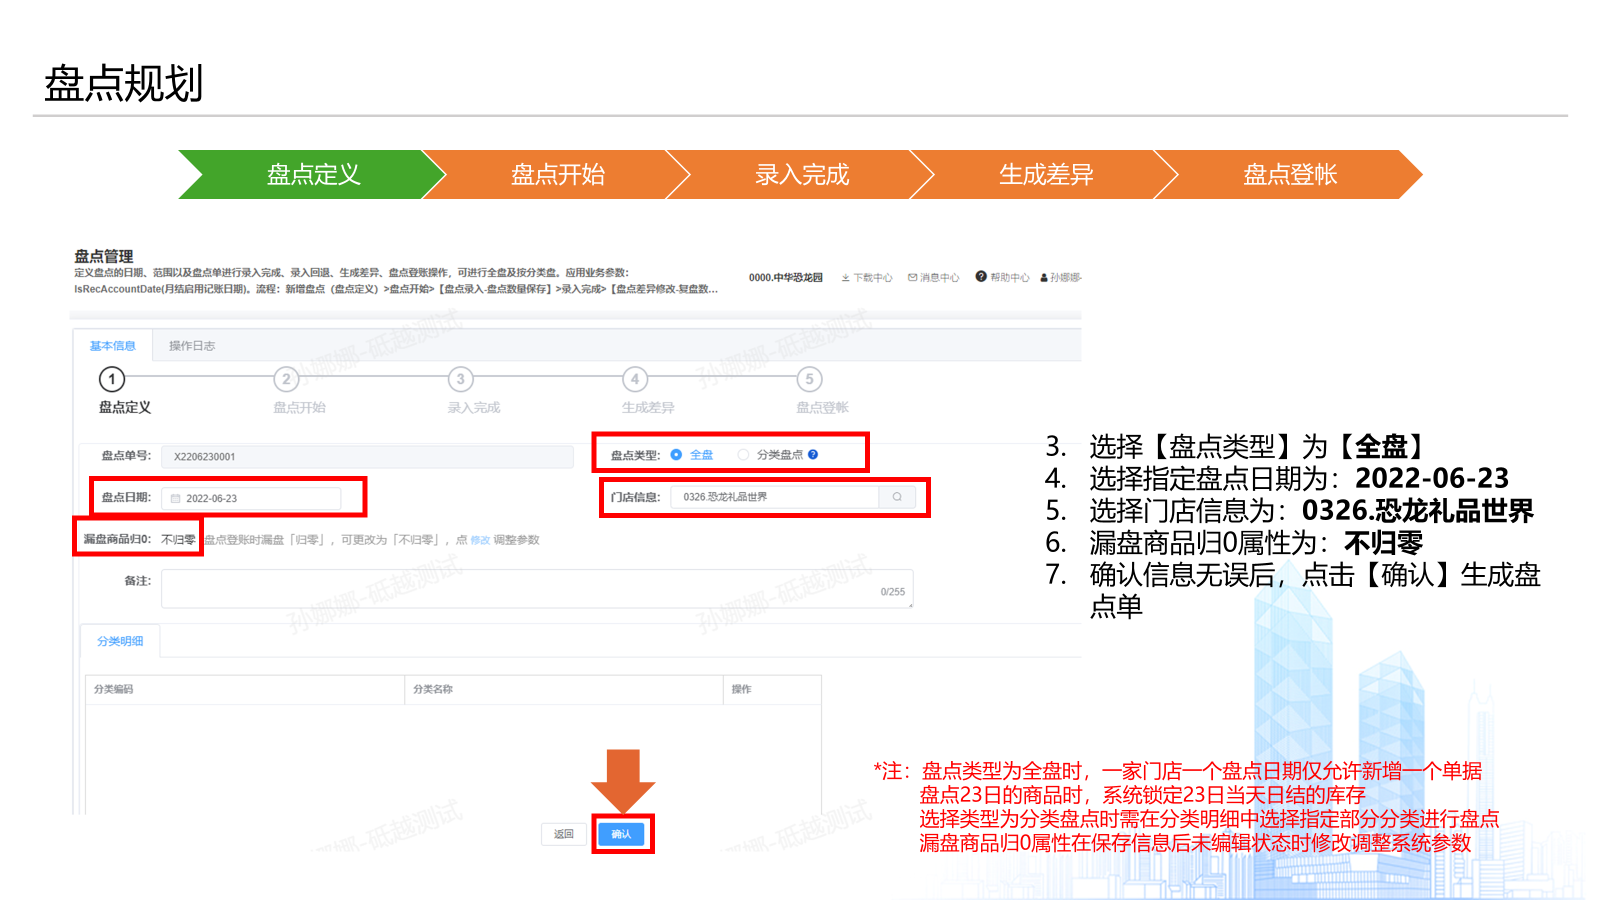
Task: Click the 盘点管理 page heading
Action: point(104,256)
